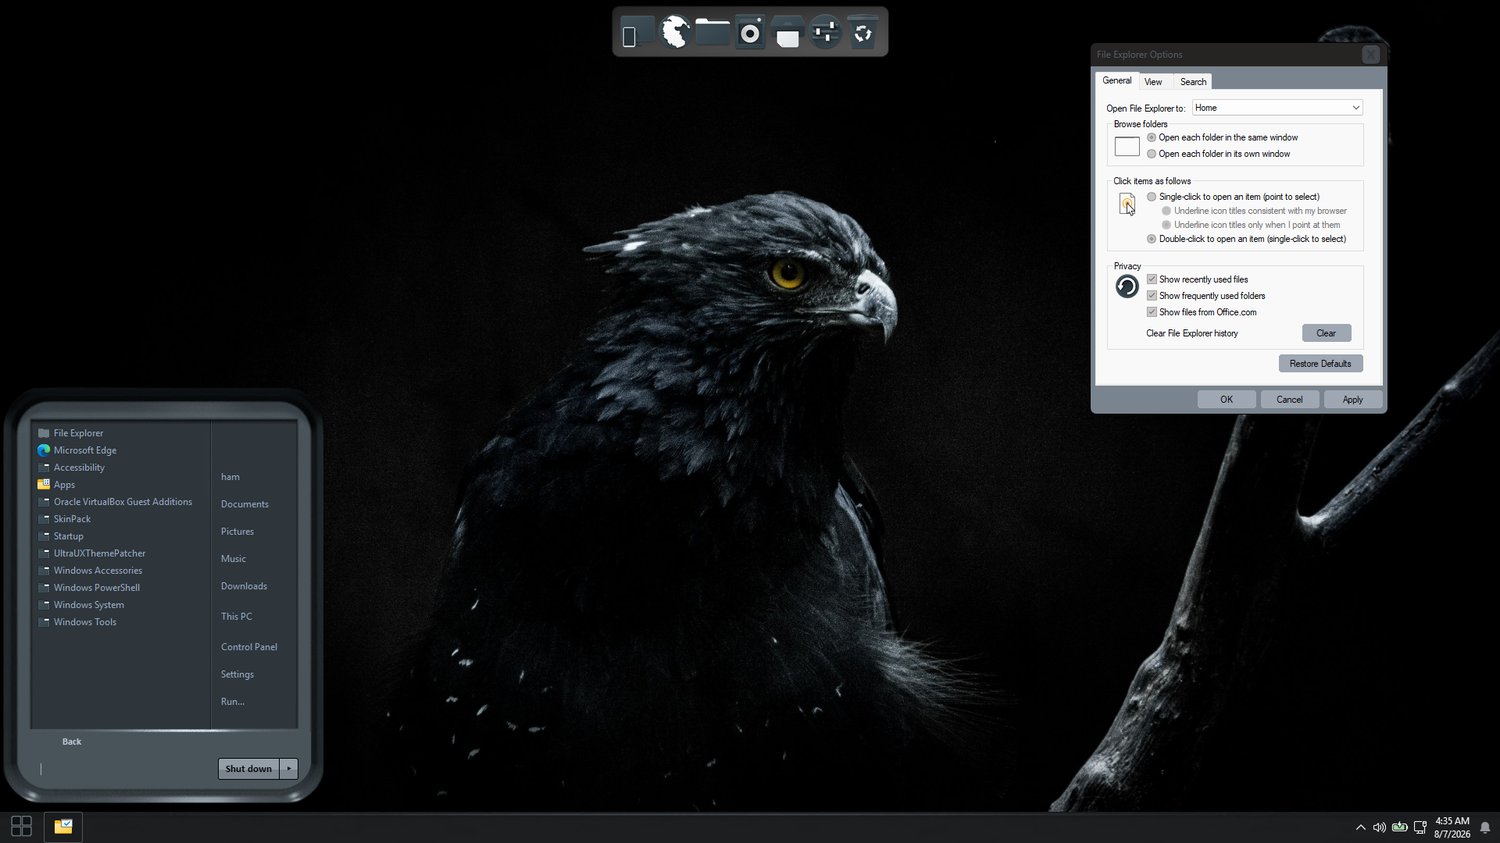
Task: Open the Shut down options arrow
Action: click(289, 769)
